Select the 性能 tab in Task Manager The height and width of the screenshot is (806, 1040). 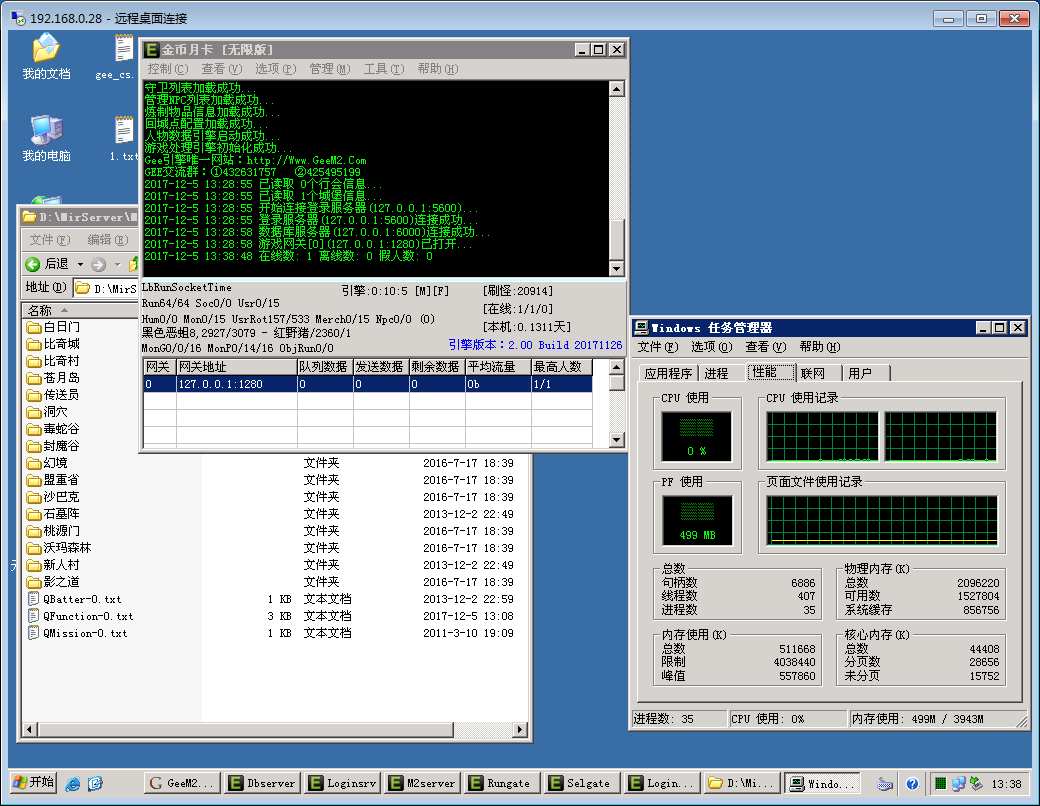770,372
